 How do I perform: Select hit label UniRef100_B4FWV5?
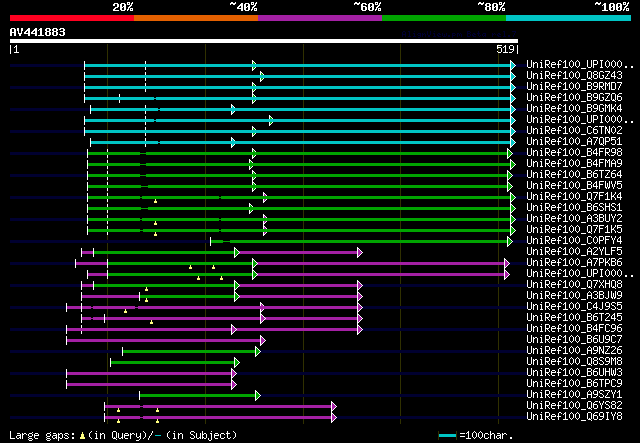point(574,186)
